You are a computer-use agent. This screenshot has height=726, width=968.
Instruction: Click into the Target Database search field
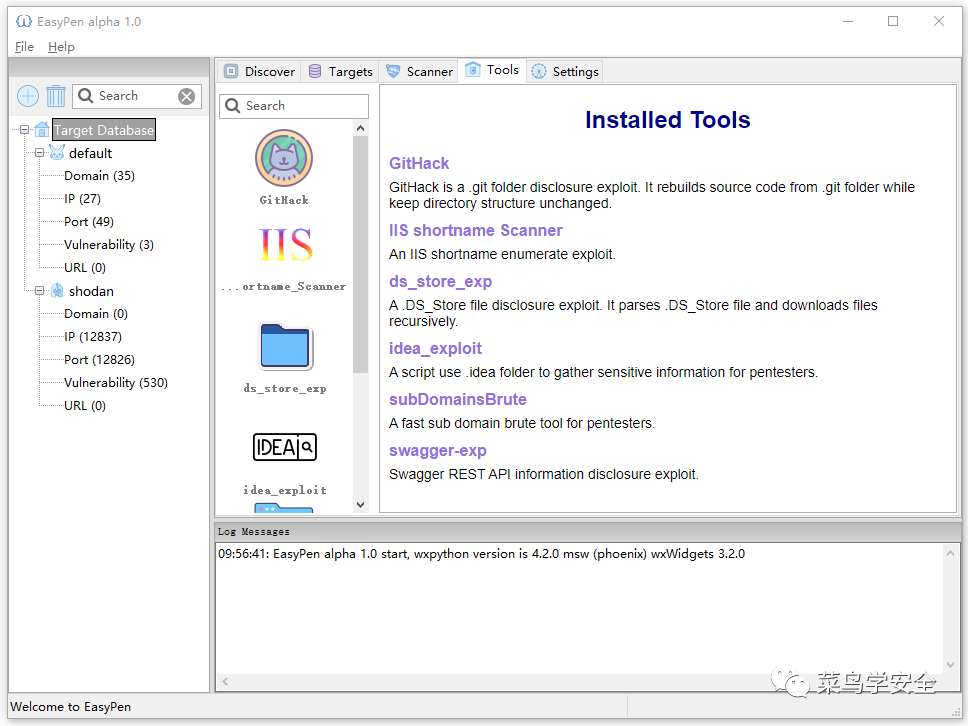coord(136,96)
